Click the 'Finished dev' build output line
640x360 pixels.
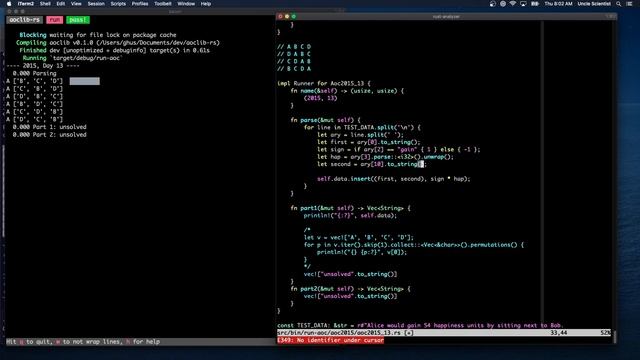pyautogui.click(x=114, y=50)
